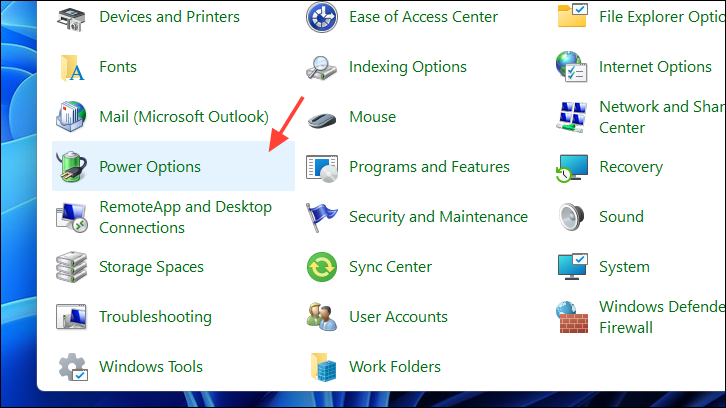Open the Ease of Access Center icon

tap(322, 17)
